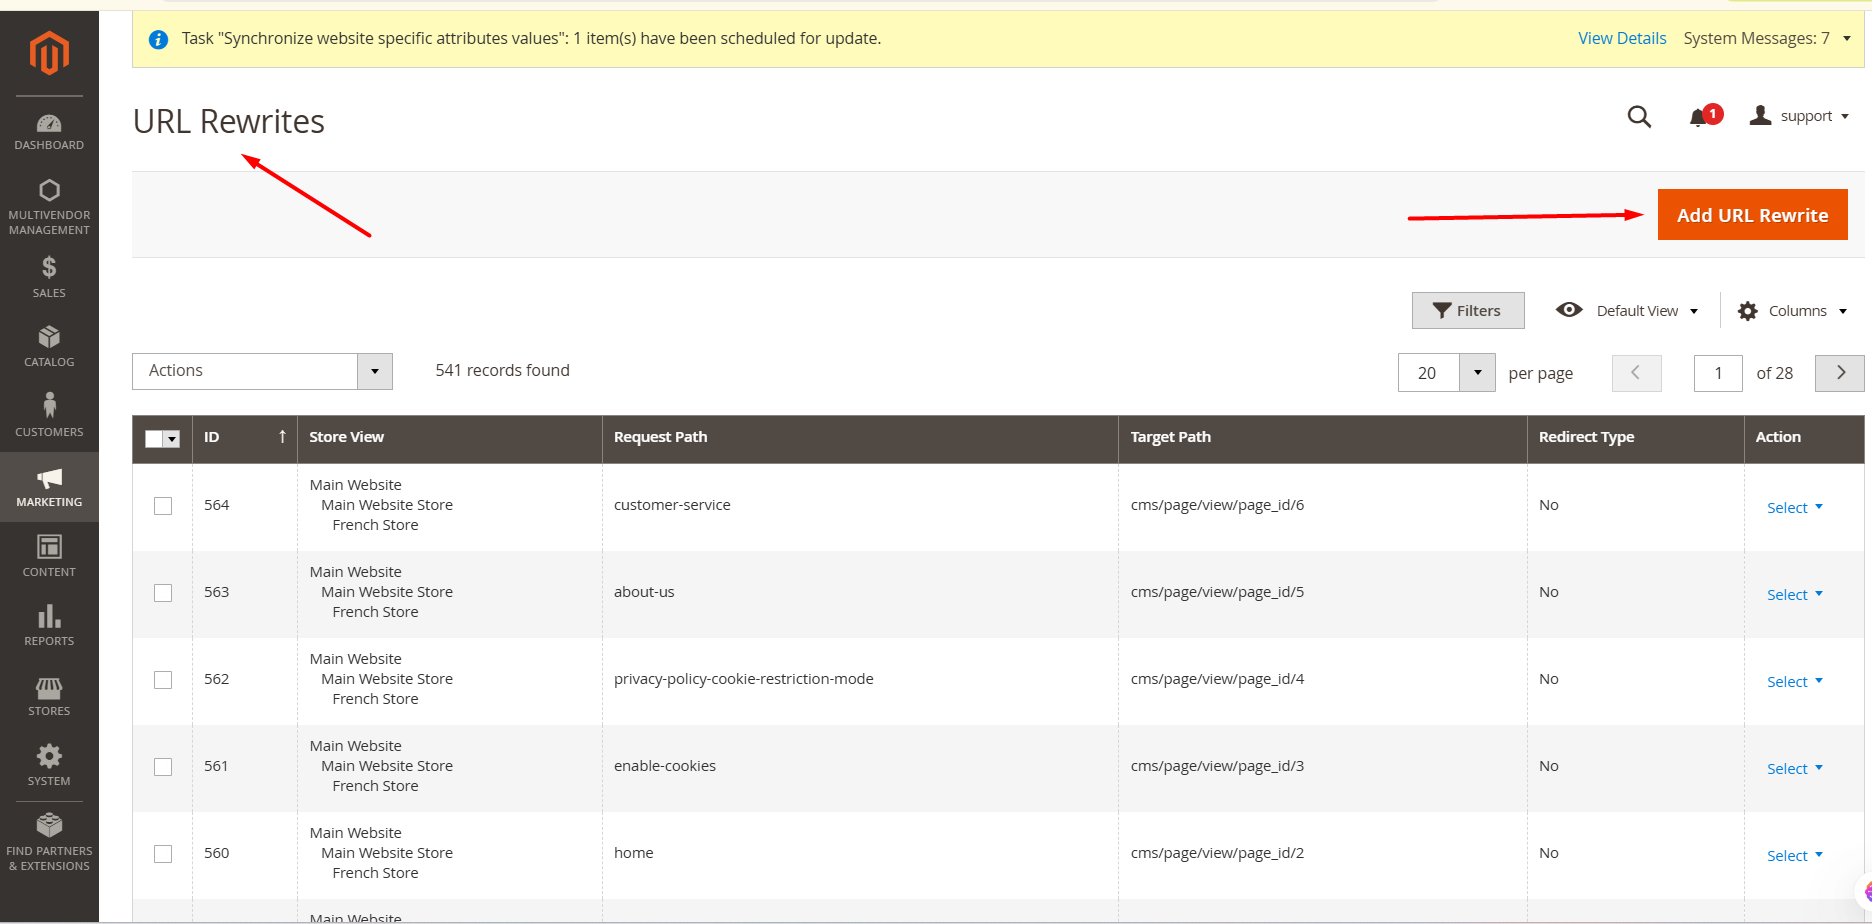Toggle the select-all header checkbox
The width and height of the screenshot is (1872, 924).
[x=154, y=438]
